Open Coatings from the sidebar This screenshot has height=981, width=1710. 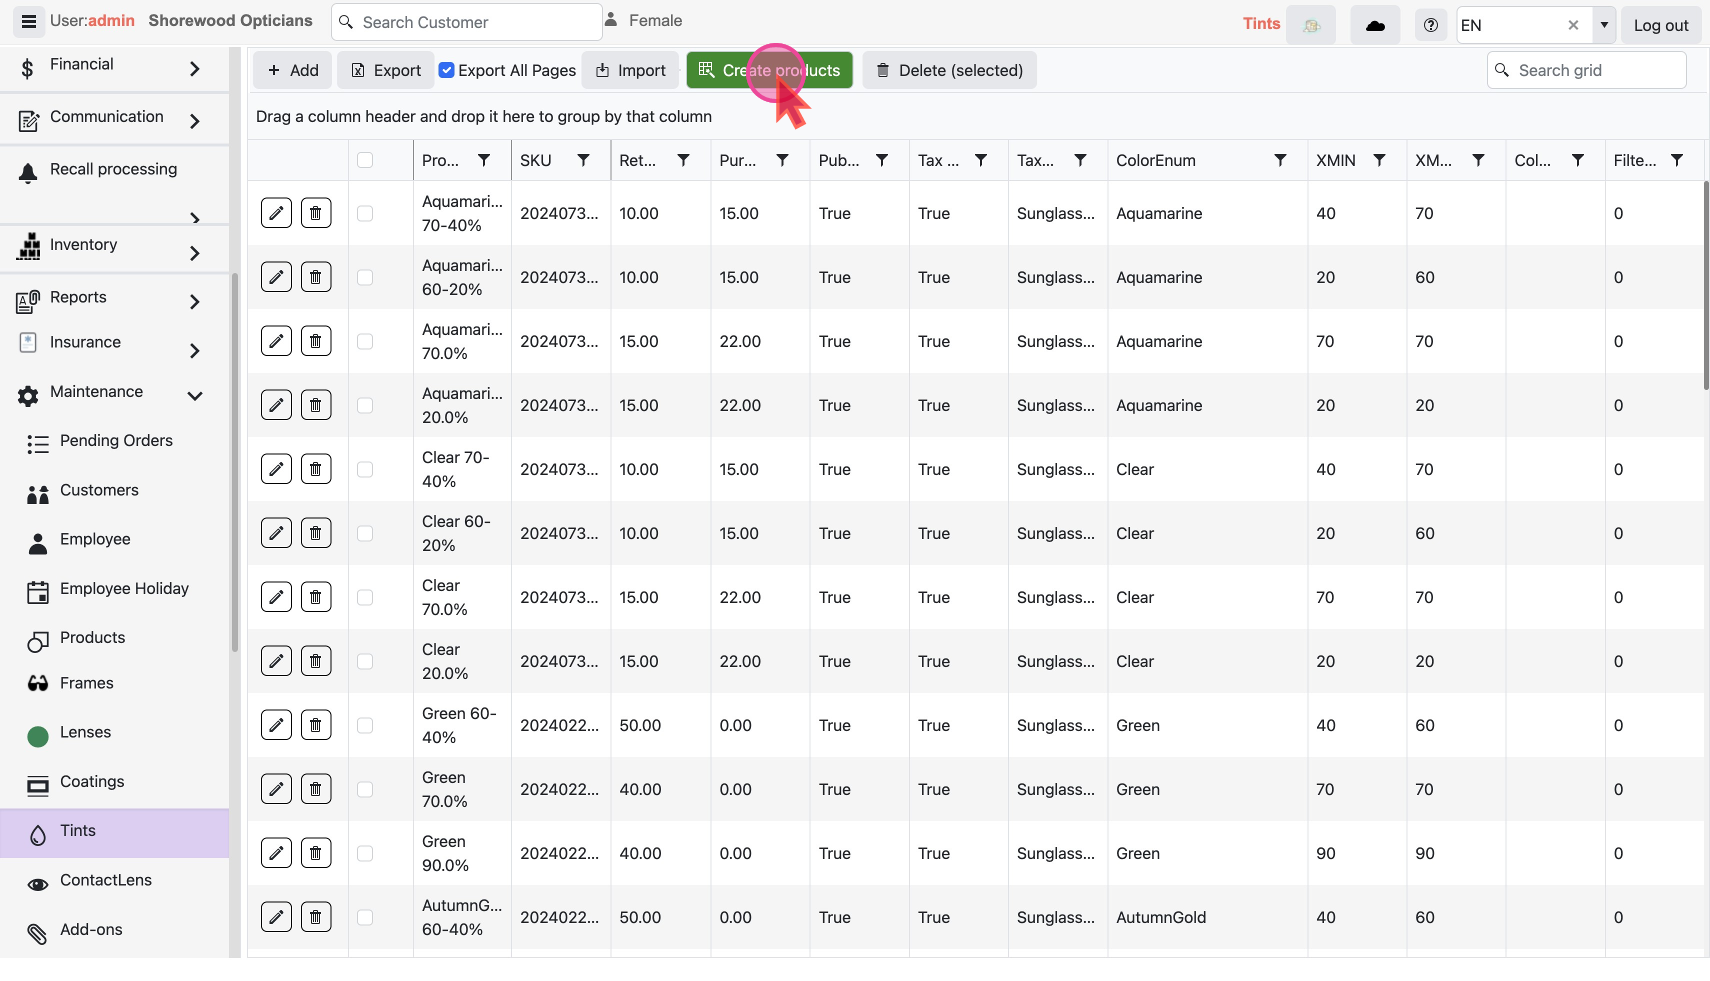[92, 781]
